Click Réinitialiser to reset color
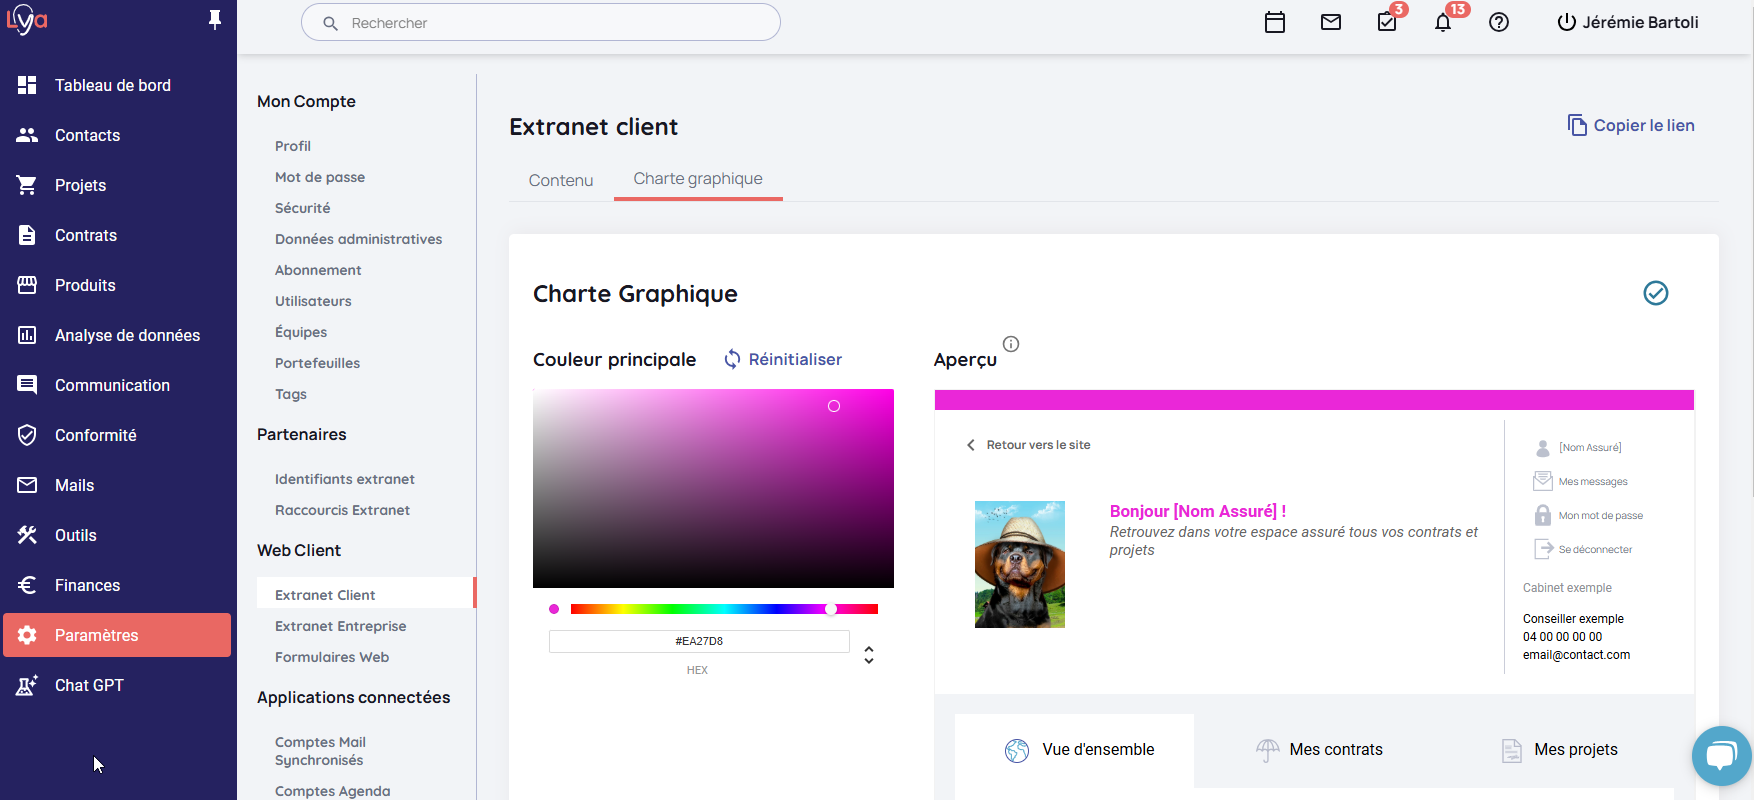This screenshot has height=800, width=1754. pos(783,359)
